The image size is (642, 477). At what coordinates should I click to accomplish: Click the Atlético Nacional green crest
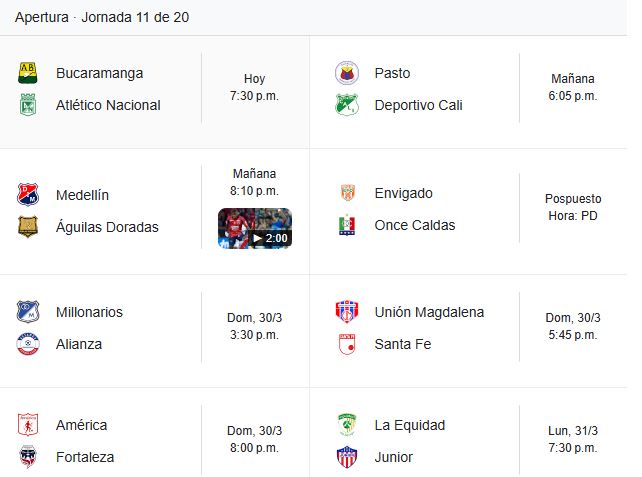(28, 105)
